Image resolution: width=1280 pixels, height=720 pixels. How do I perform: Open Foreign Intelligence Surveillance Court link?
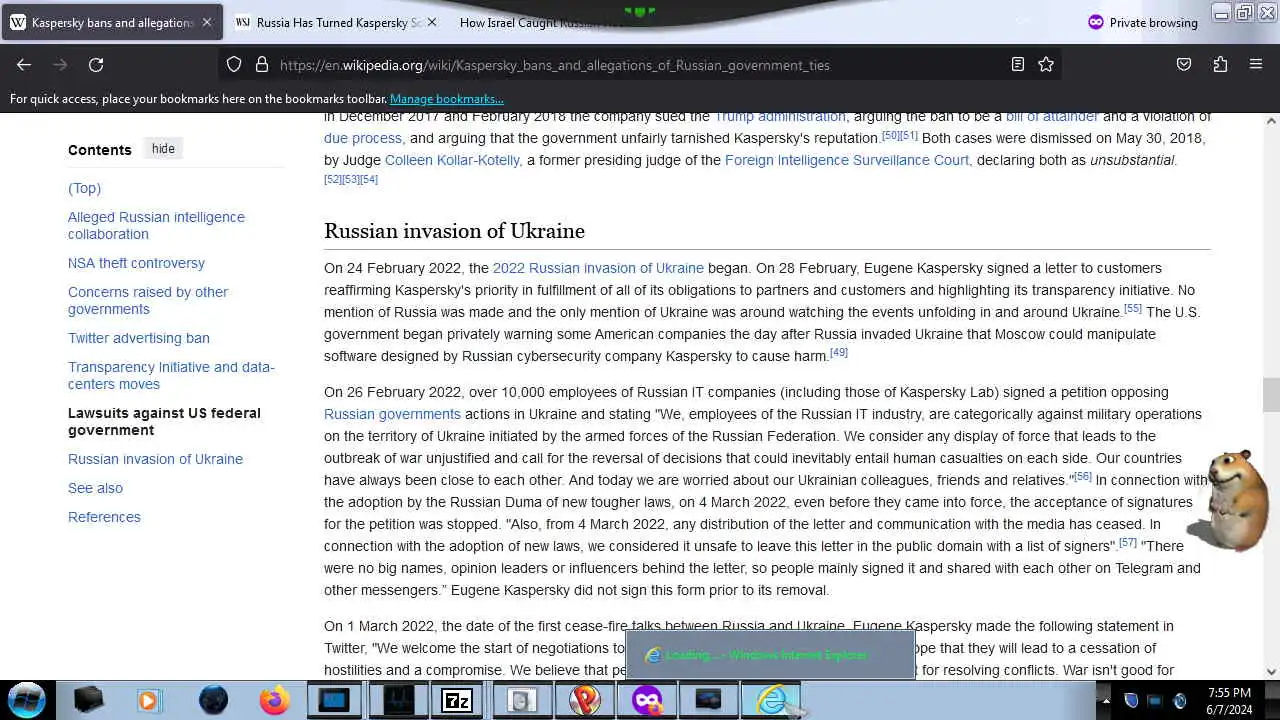point(847,160)
